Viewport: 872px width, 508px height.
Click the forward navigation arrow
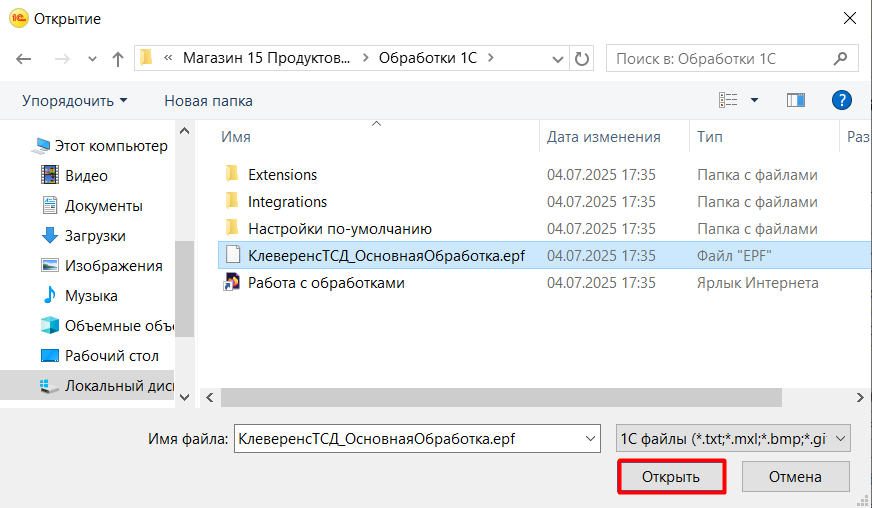point(62,58)
